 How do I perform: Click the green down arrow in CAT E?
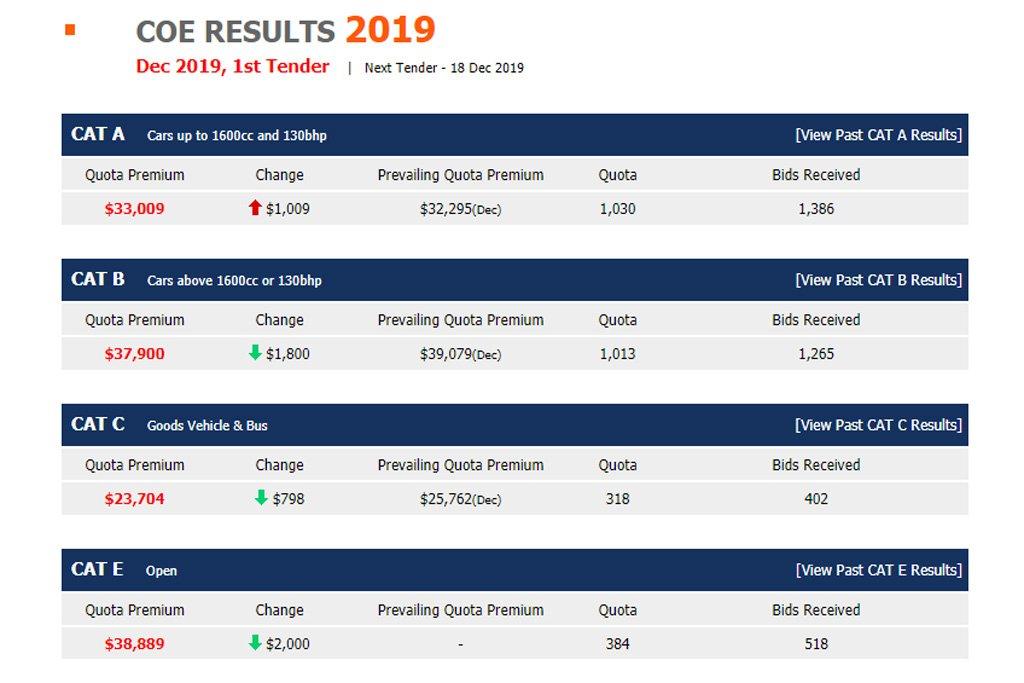pos(255,643)
